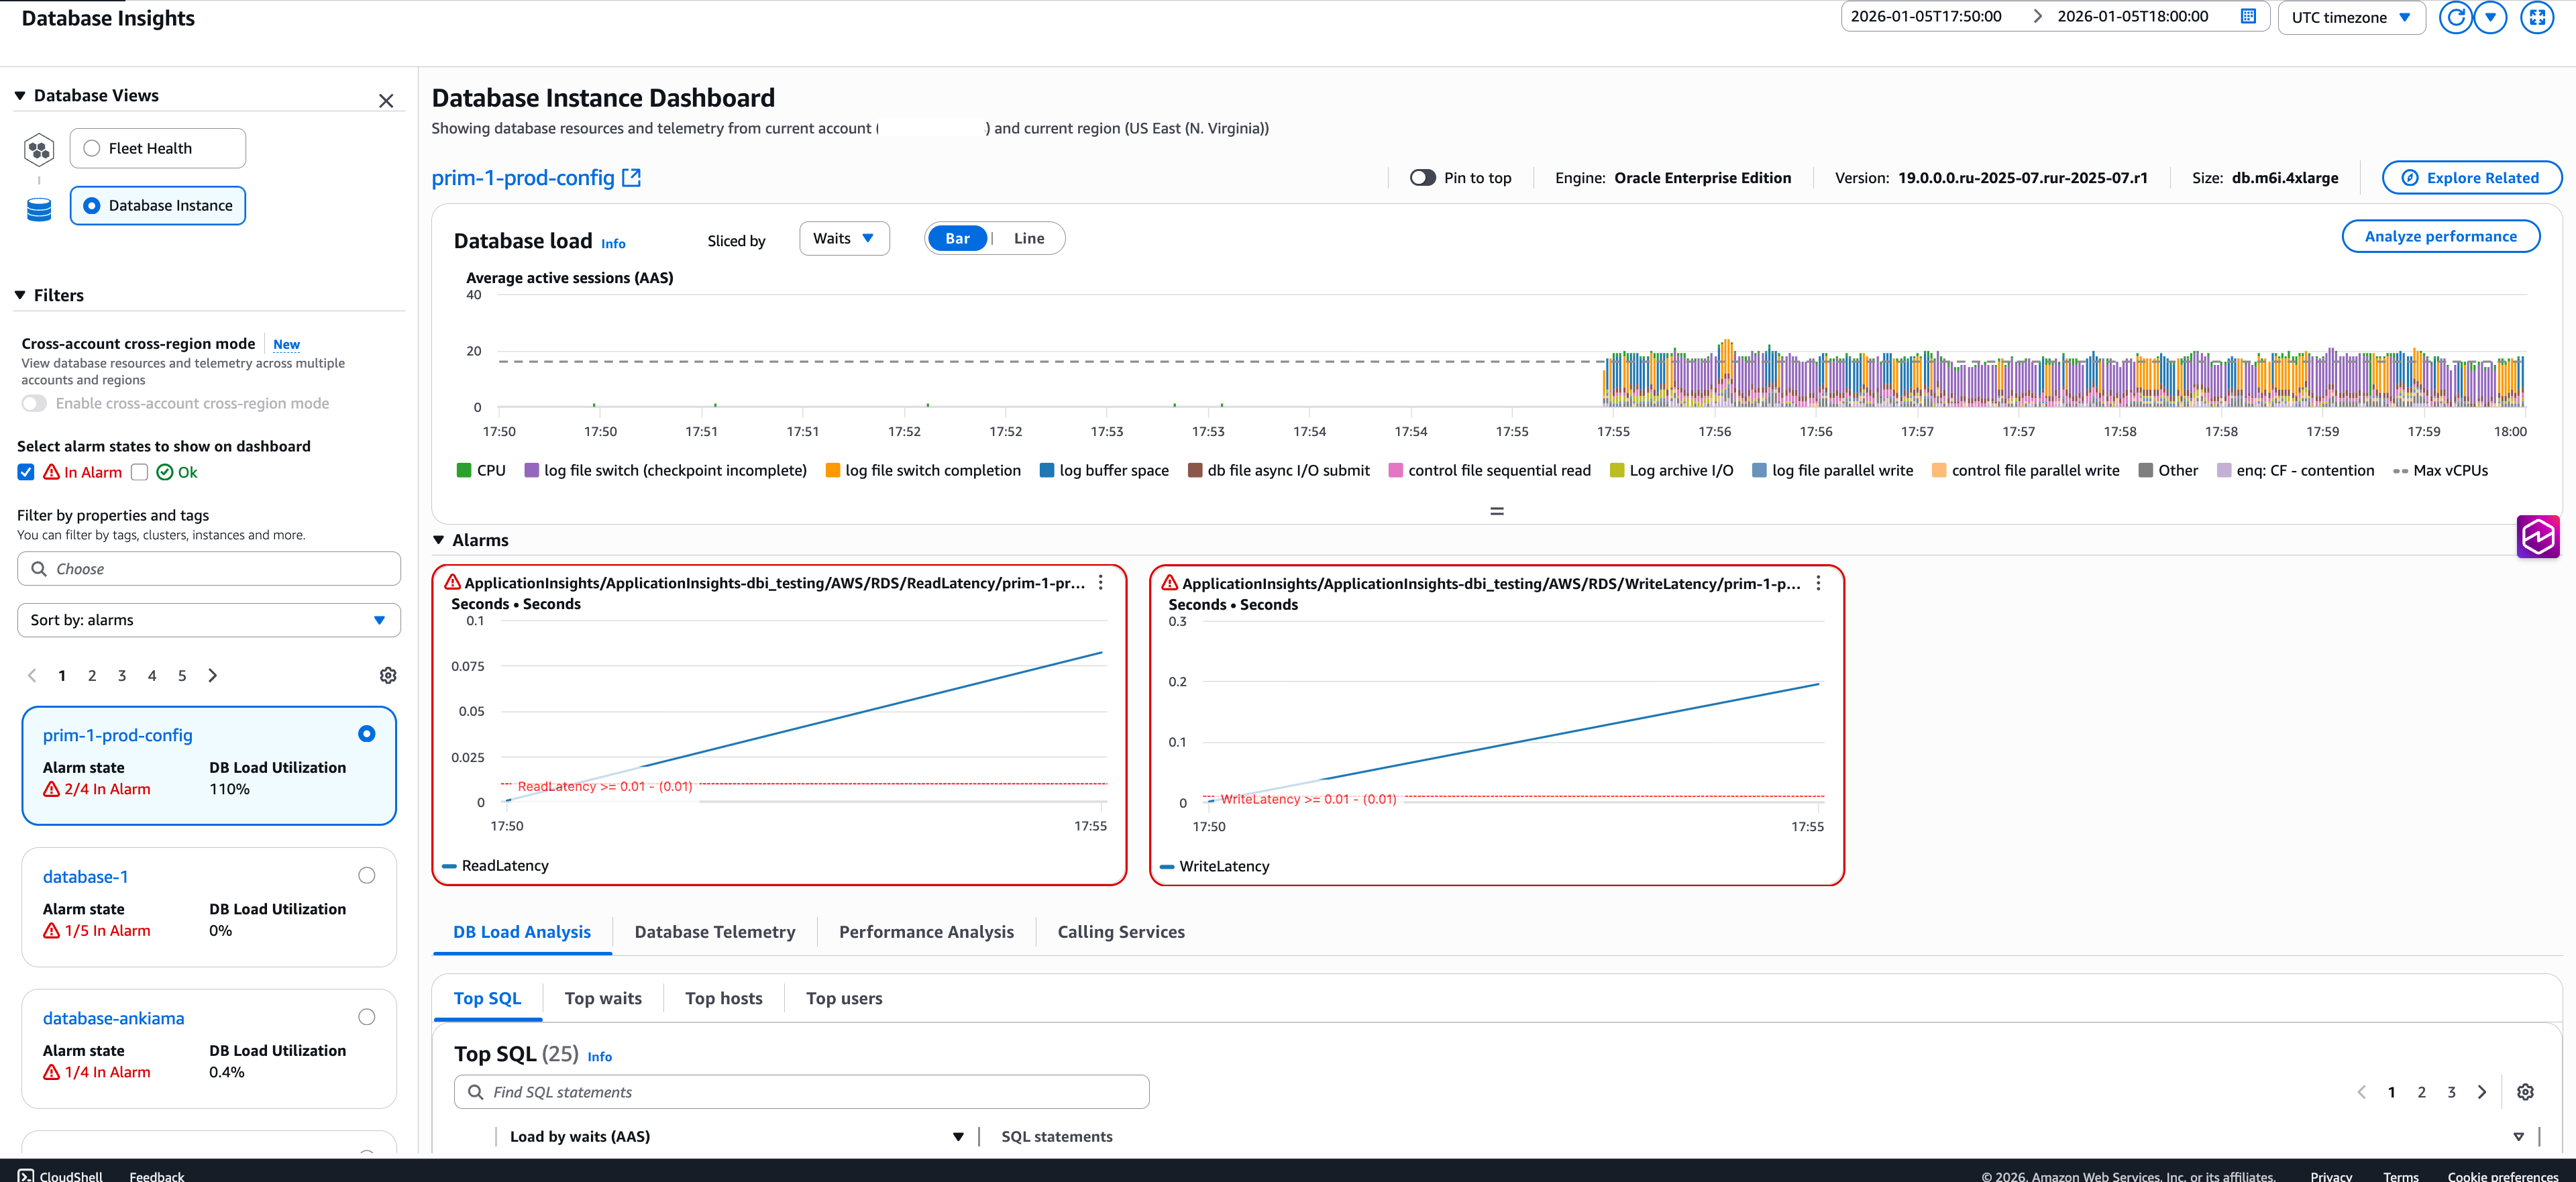The height and width of the screenshot is (1182, 2576).
Task: Click the purple assistant icon
Action: (x=2538, y=537)
